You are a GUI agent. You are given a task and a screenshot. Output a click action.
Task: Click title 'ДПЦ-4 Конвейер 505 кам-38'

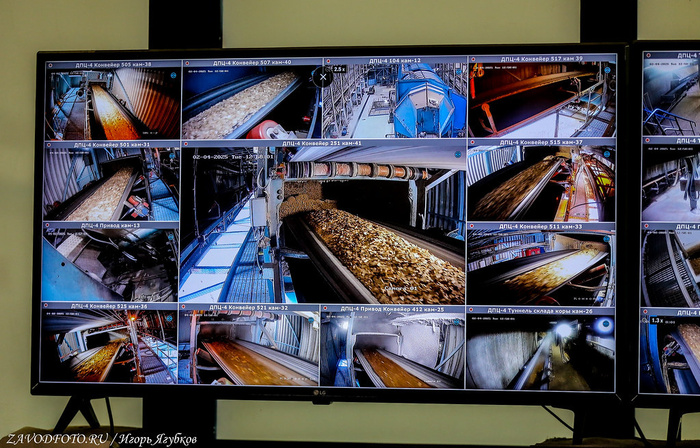point(113,65)
